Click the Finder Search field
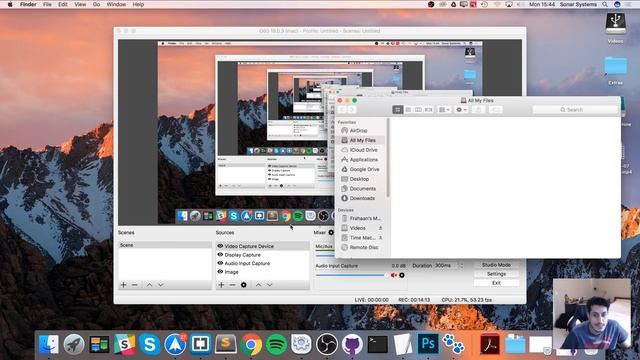Image resolution: width=640 pixels, height=360 pixels. coord(575,109)
